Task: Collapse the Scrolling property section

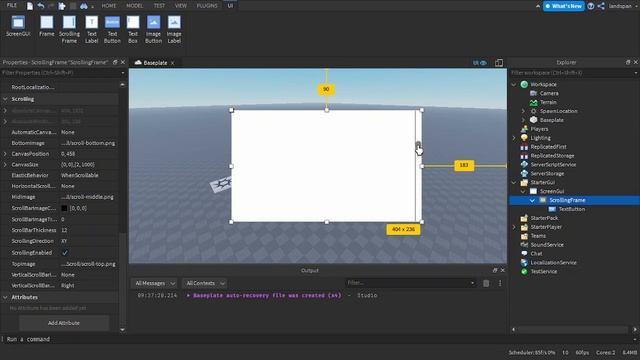Action: pos(5,99)
